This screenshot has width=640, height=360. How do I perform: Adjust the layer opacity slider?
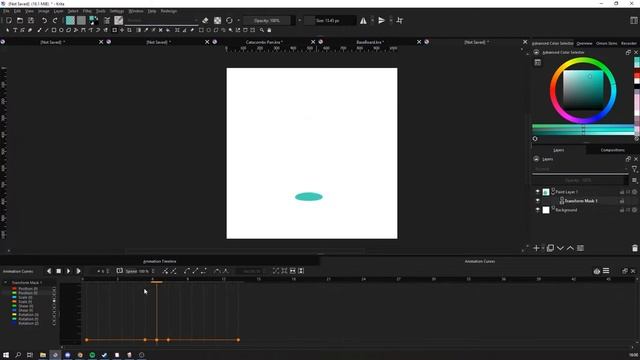click(580, 180)
